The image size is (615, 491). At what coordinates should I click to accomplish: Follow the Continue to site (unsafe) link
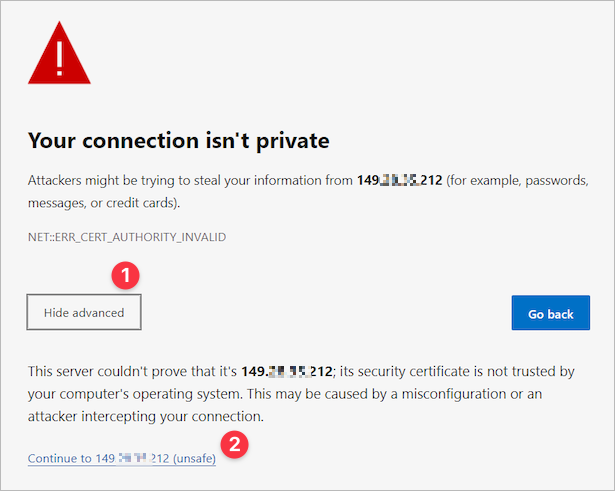121,458
